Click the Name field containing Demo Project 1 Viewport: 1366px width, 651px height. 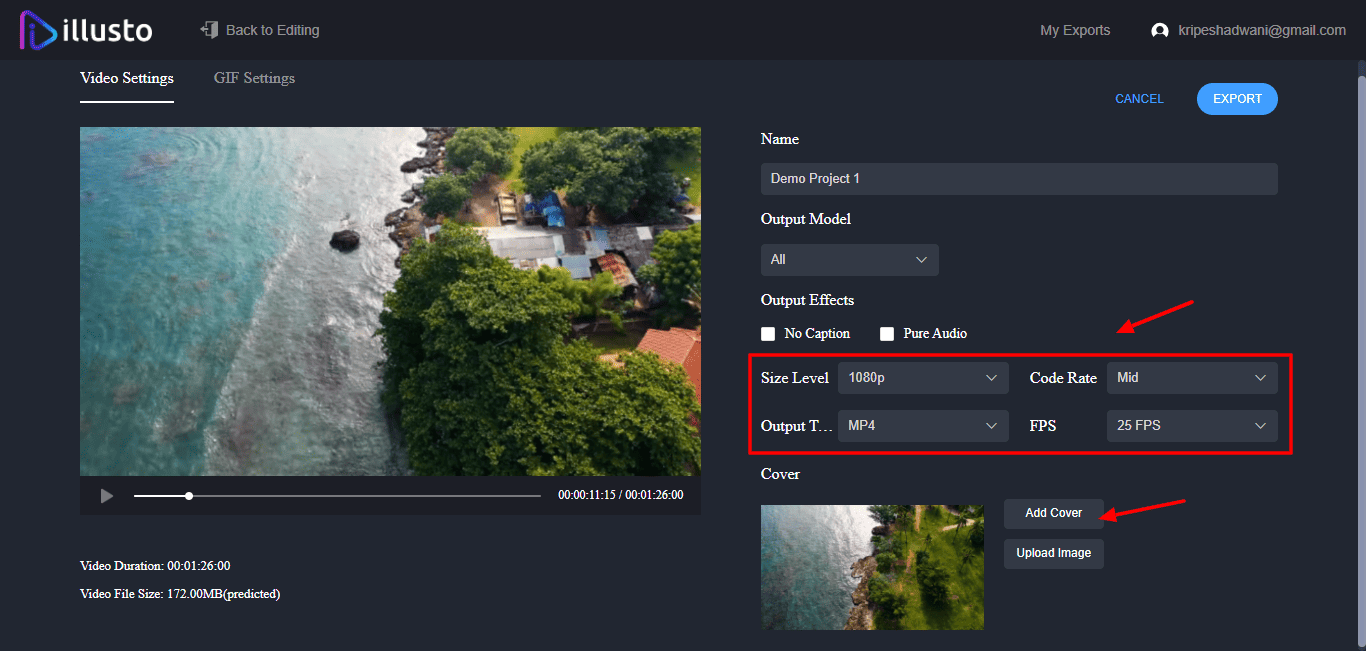tap(1018, 179)
